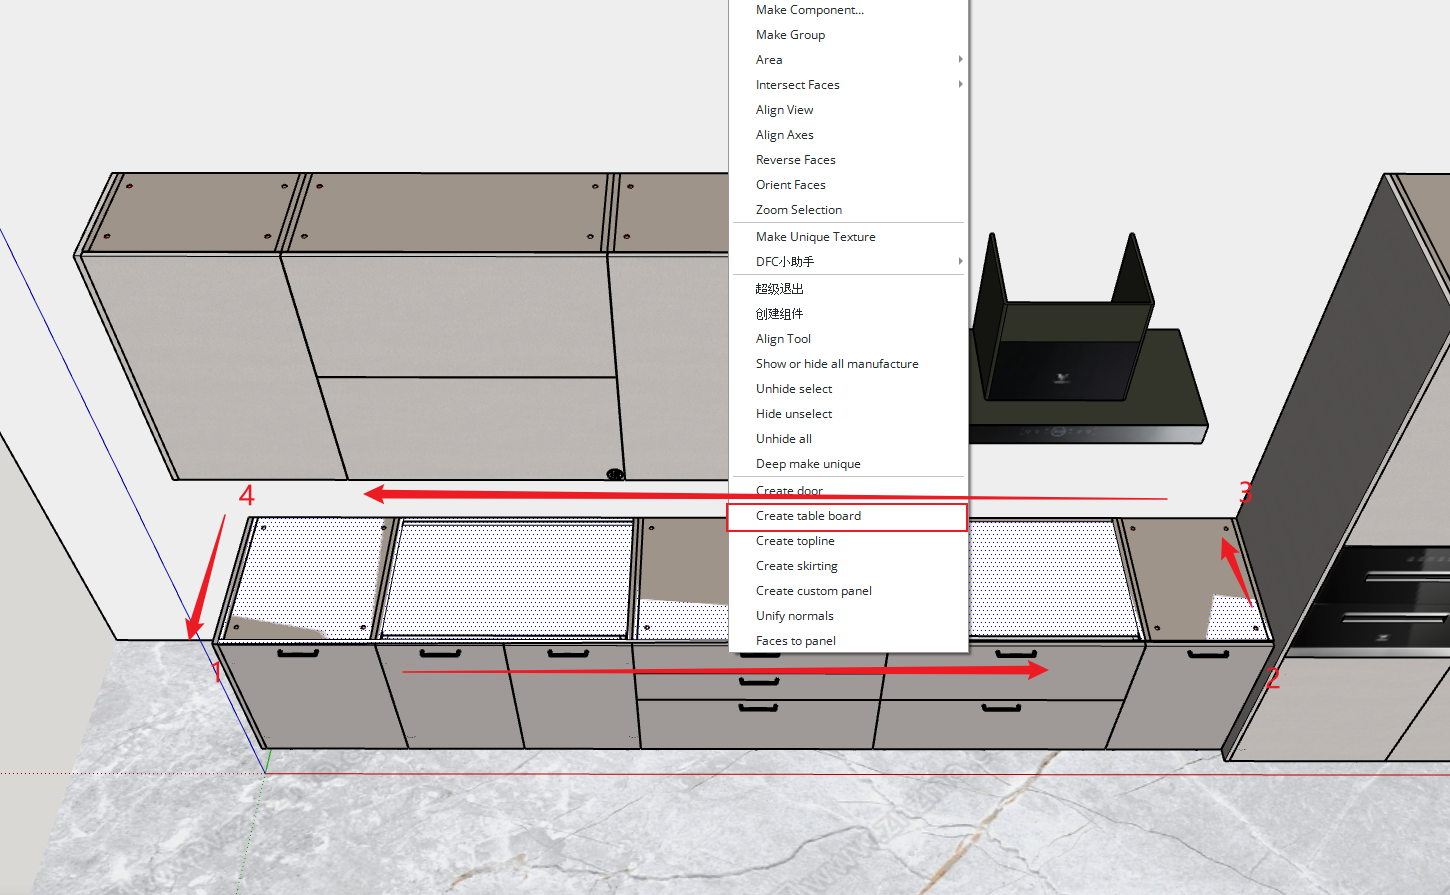Open the DFC小助手 submenu

(x=960, y=262)
